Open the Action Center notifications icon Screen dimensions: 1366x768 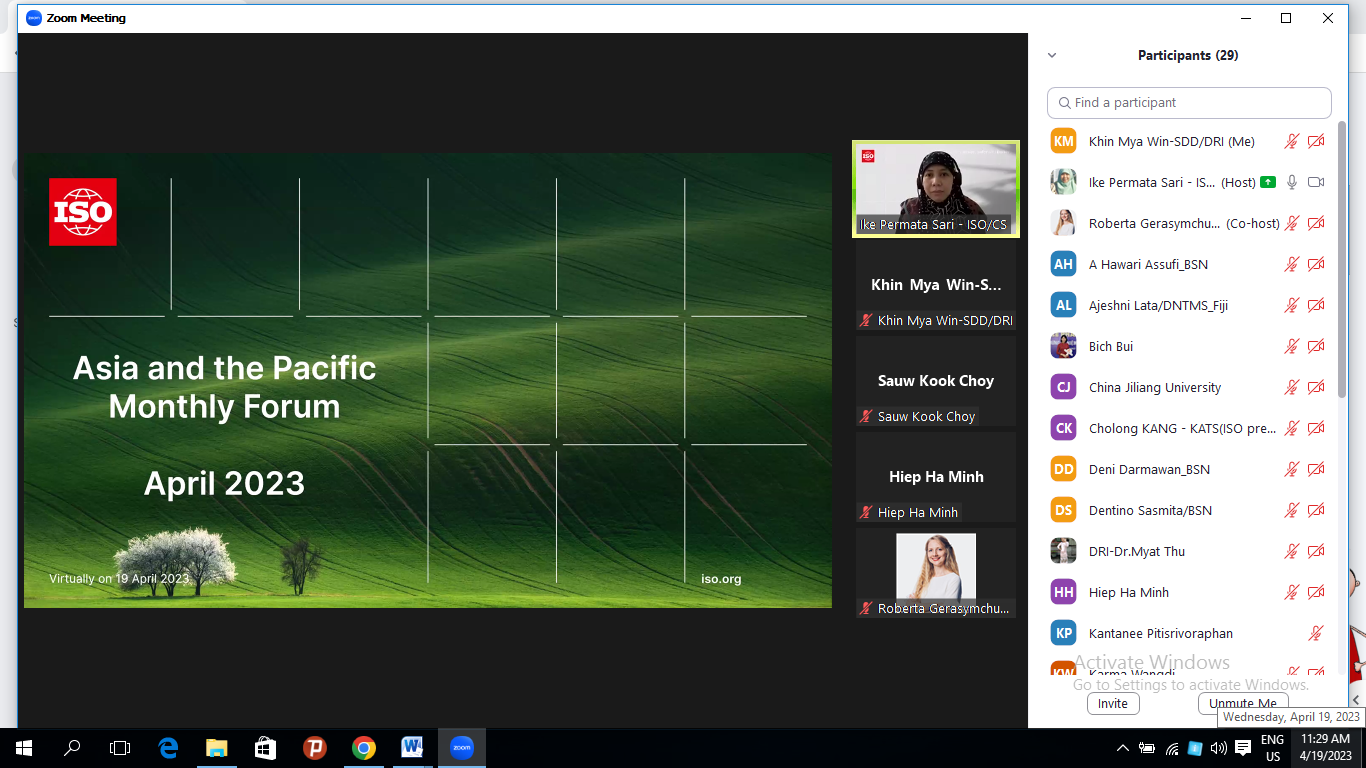coord(1243,748)
